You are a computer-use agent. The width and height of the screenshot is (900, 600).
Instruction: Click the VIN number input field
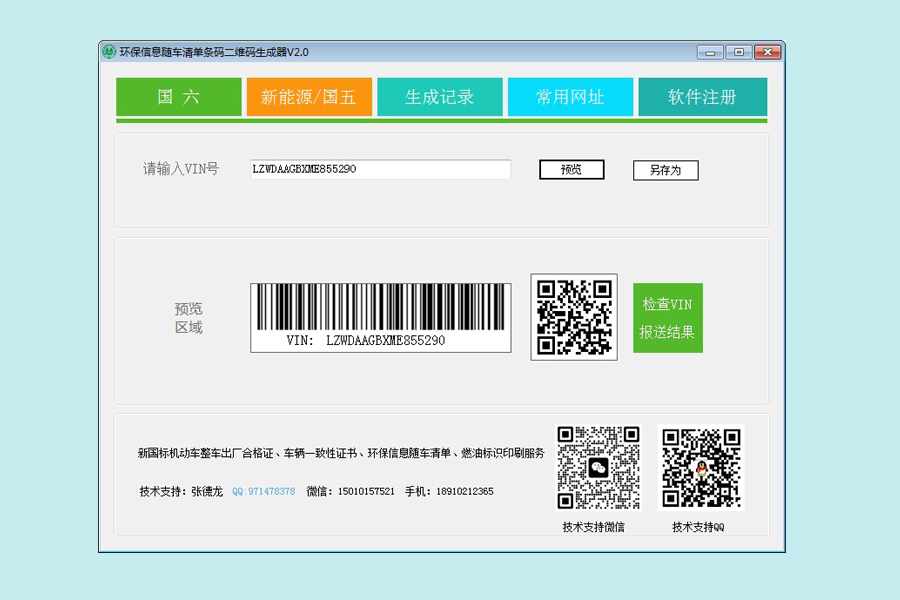(380, 170)
